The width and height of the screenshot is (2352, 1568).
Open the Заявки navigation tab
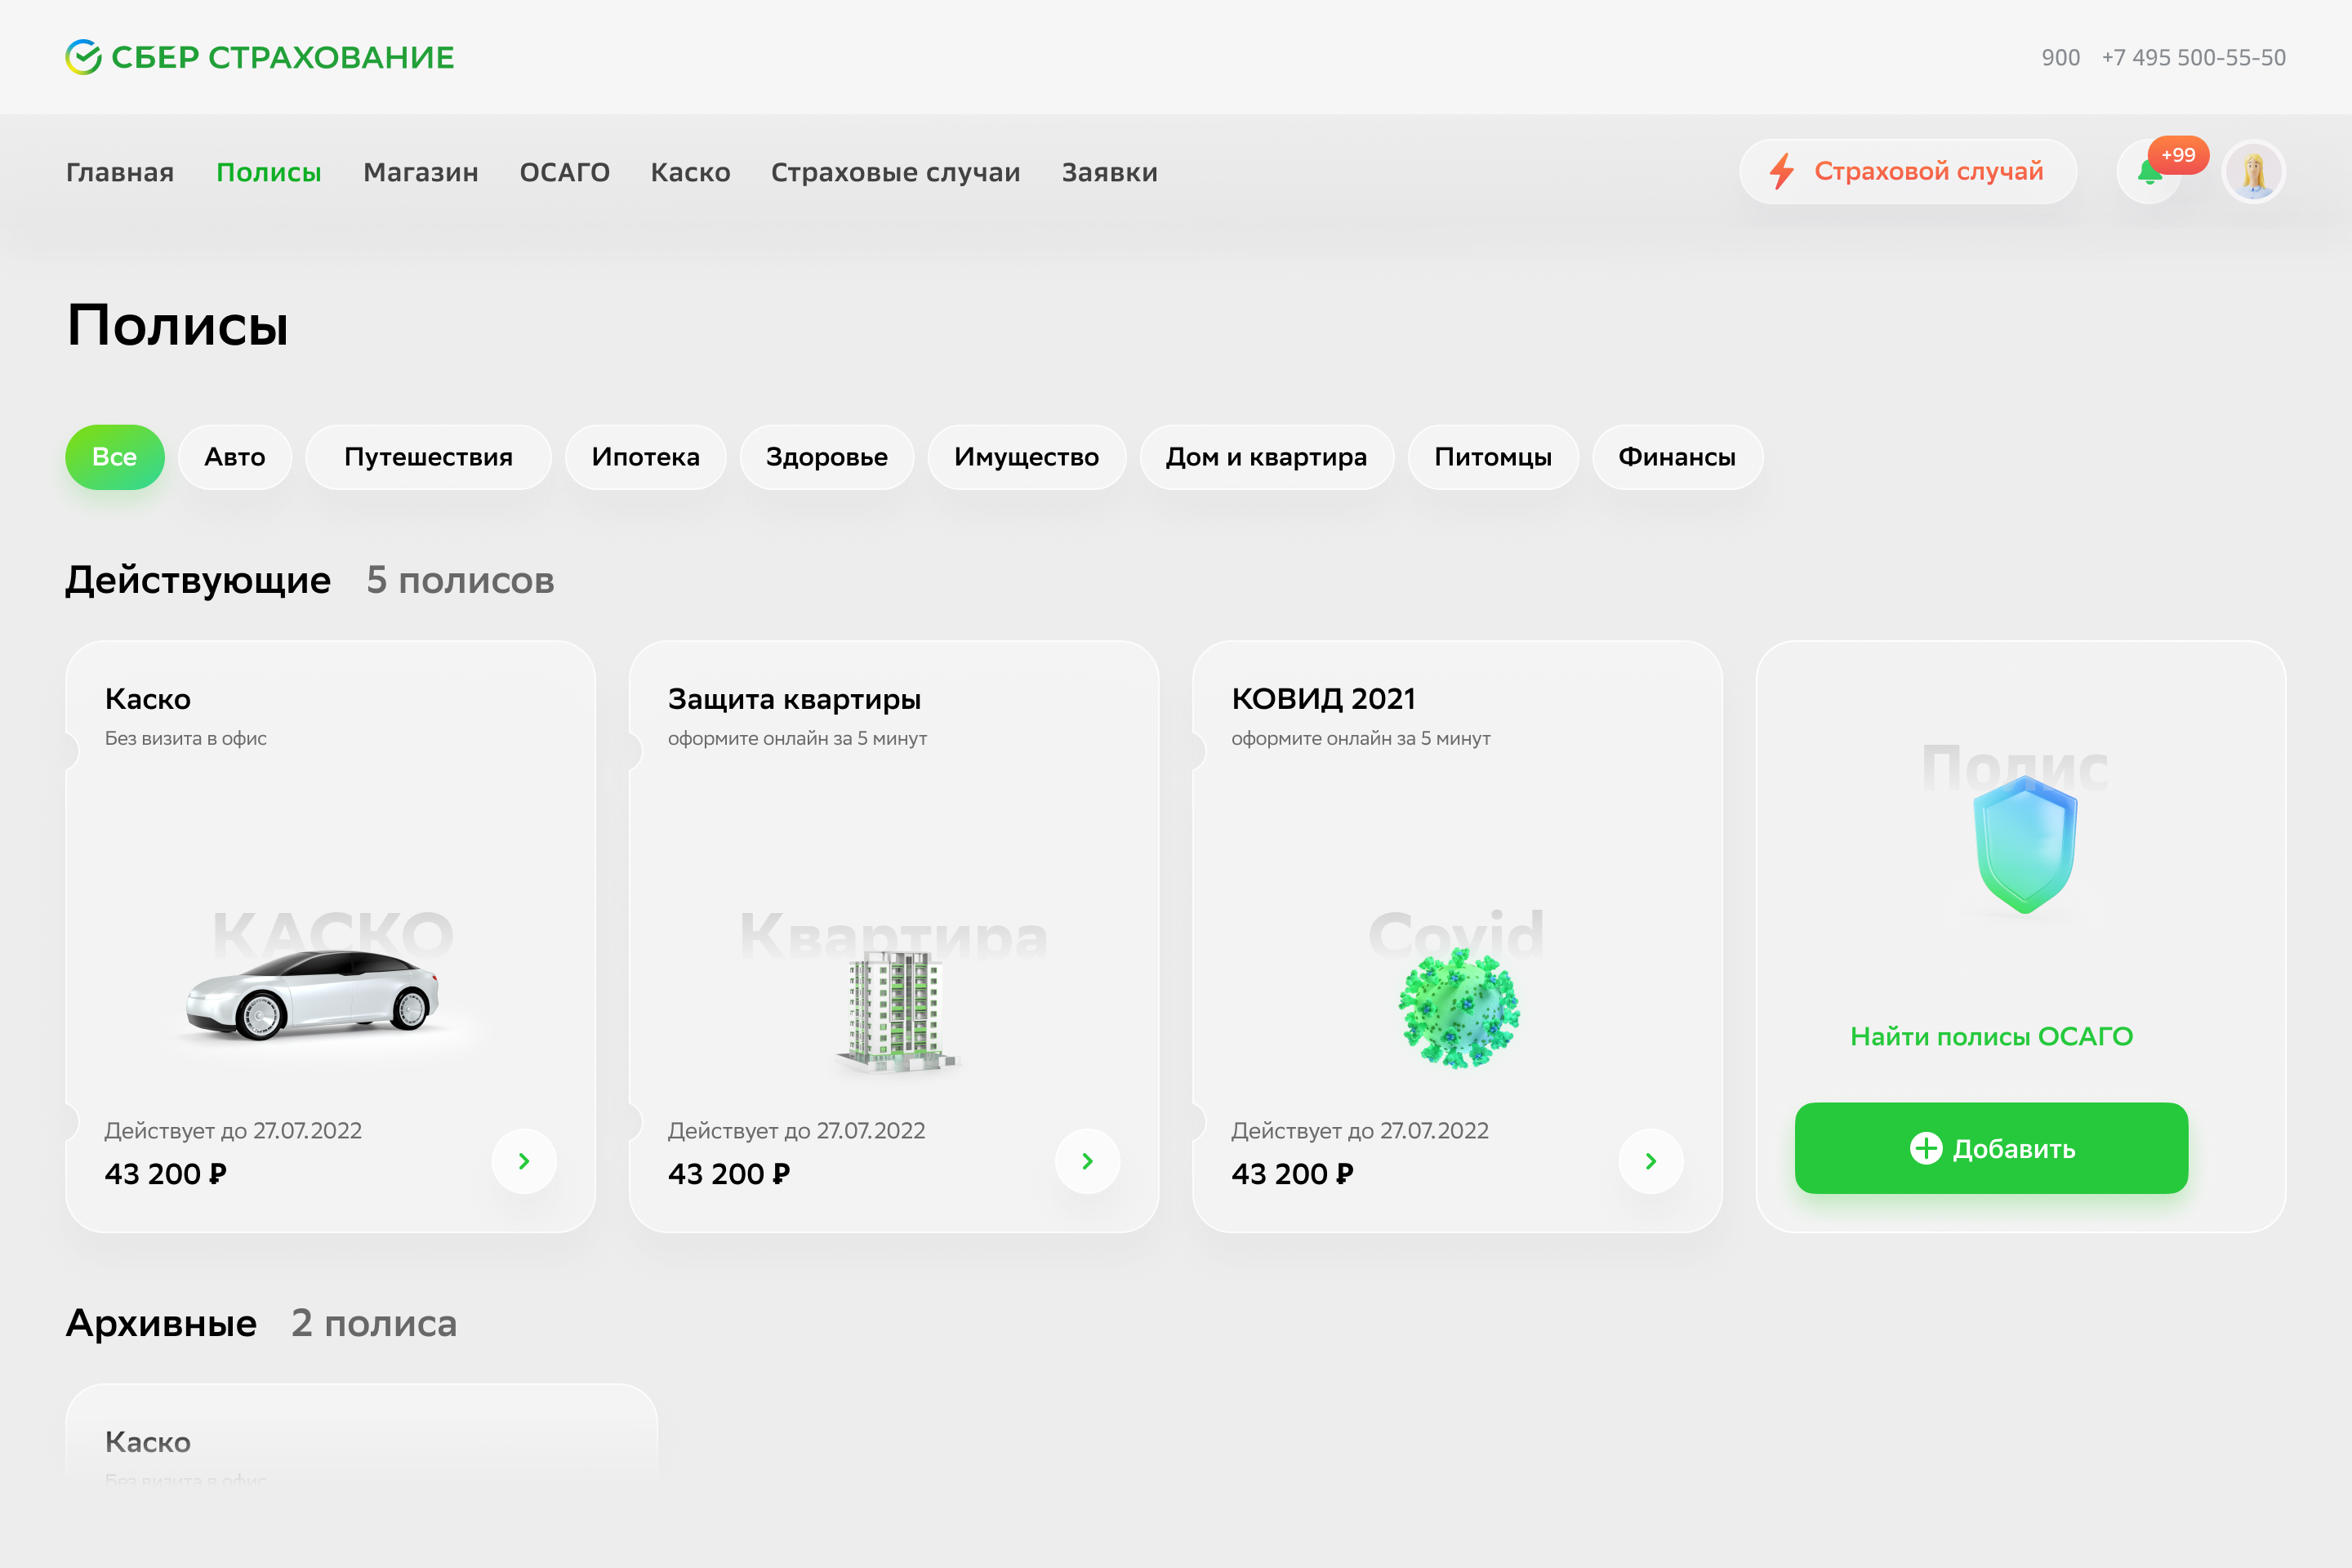pos(1109,172)
